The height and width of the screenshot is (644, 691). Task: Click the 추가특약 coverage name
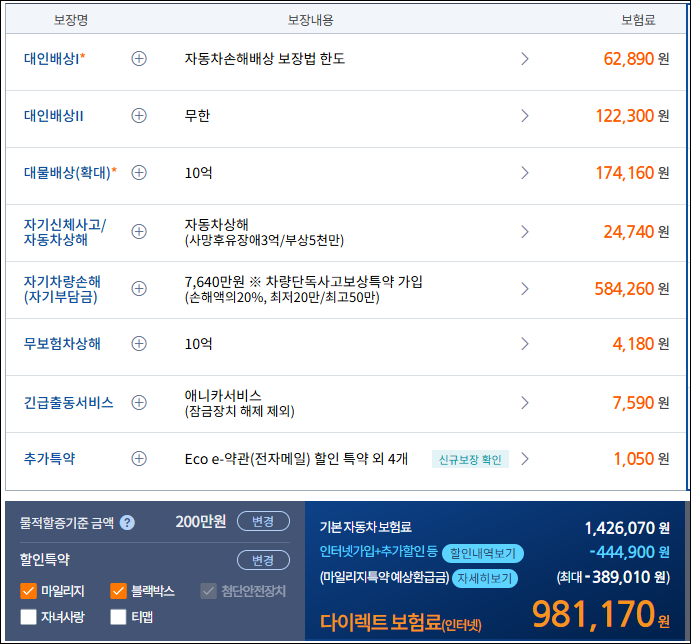(x=49, y=459)
